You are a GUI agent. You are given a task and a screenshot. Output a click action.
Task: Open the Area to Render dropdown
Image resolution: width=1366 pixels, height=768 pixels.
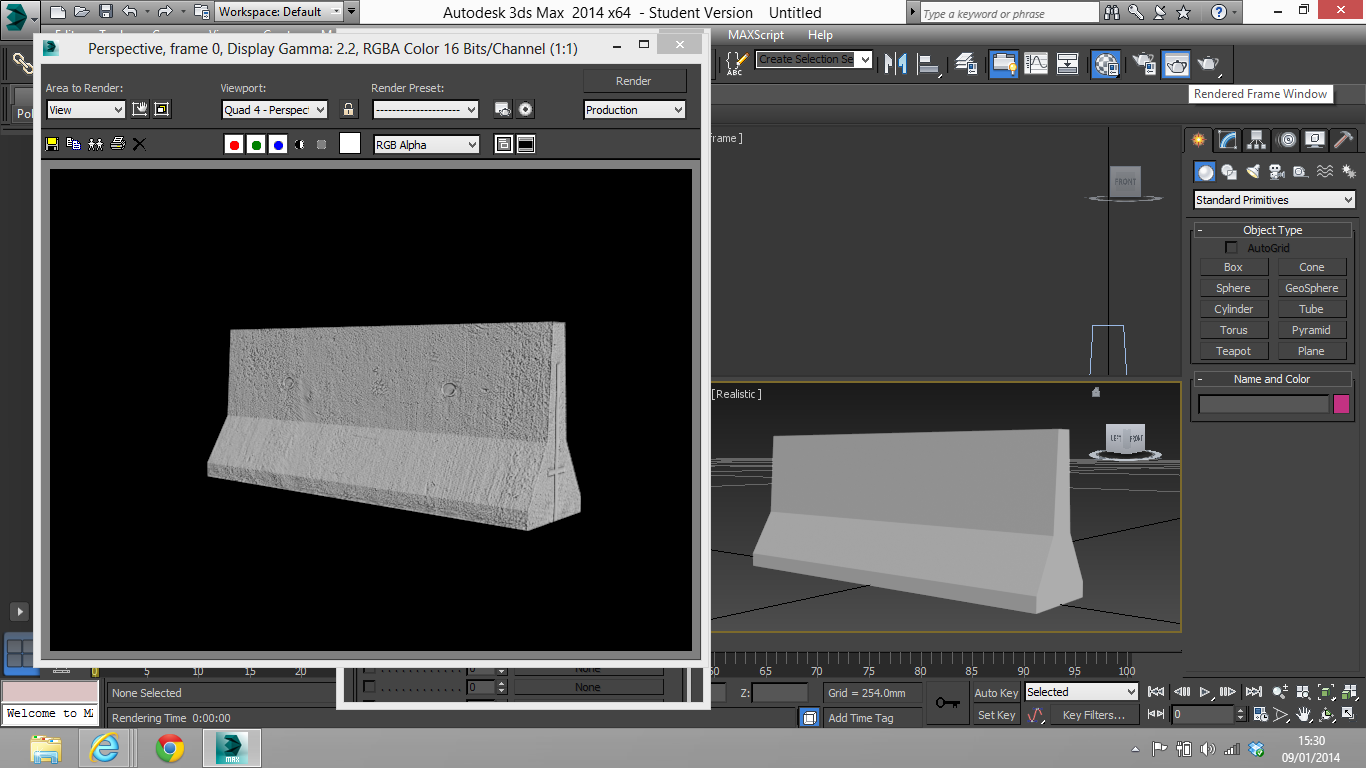(x=86, y=110)
